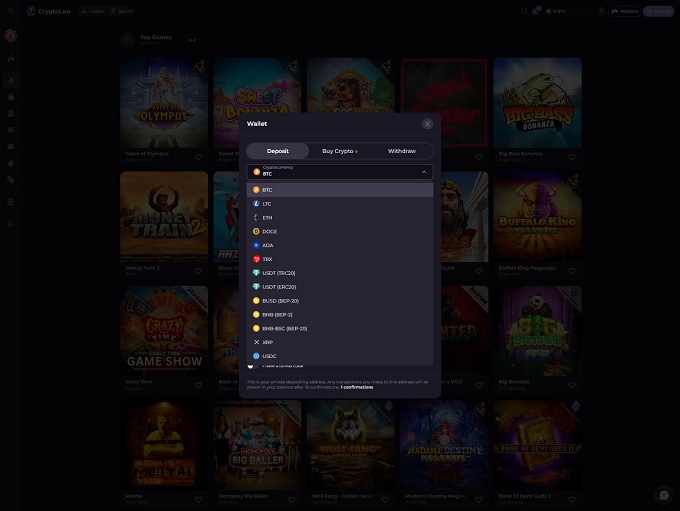The image size is (680, 511).
Task: Switch to the Deposit tab
Action: pos(278,151)
